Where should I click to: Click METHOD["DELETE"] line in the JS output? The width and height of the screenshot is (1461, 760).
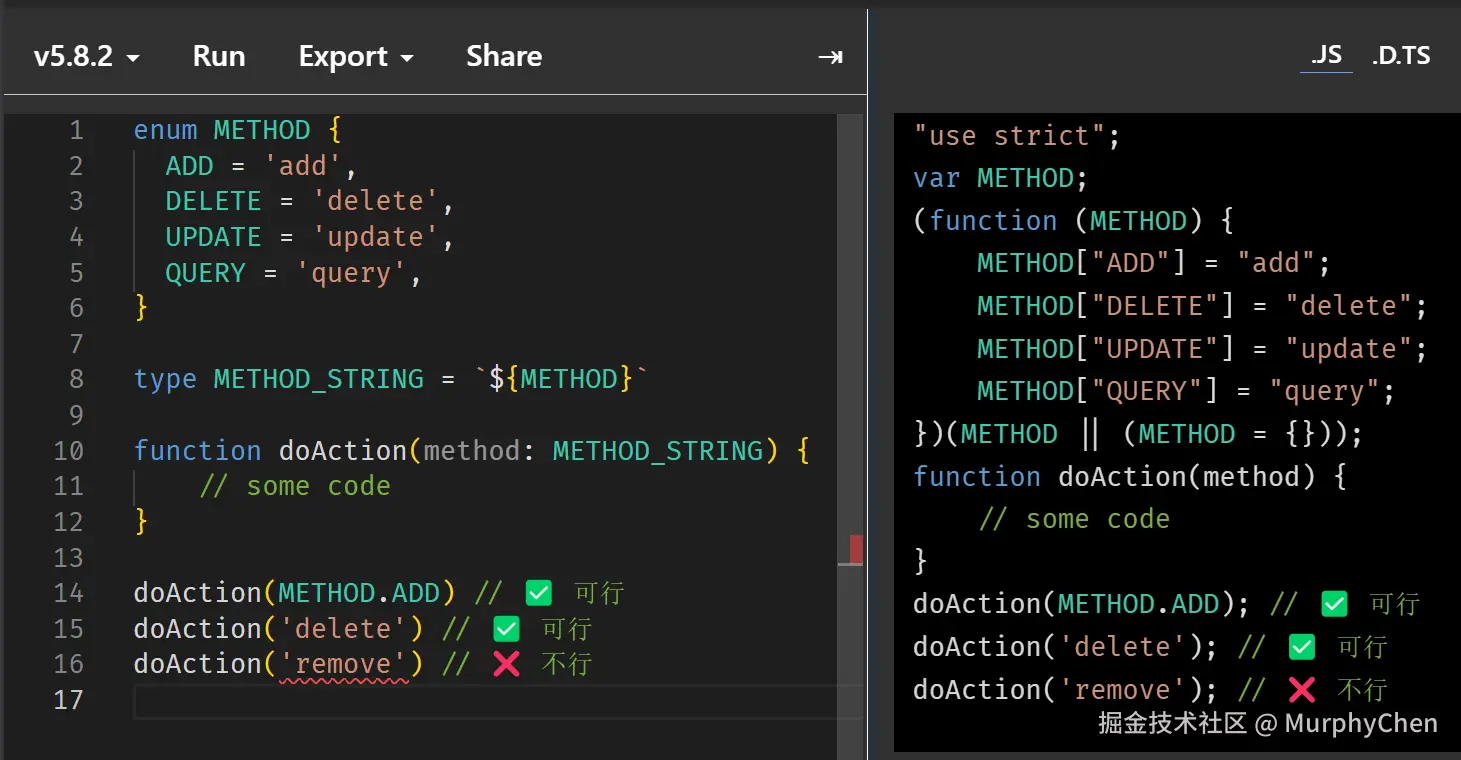1202,306
